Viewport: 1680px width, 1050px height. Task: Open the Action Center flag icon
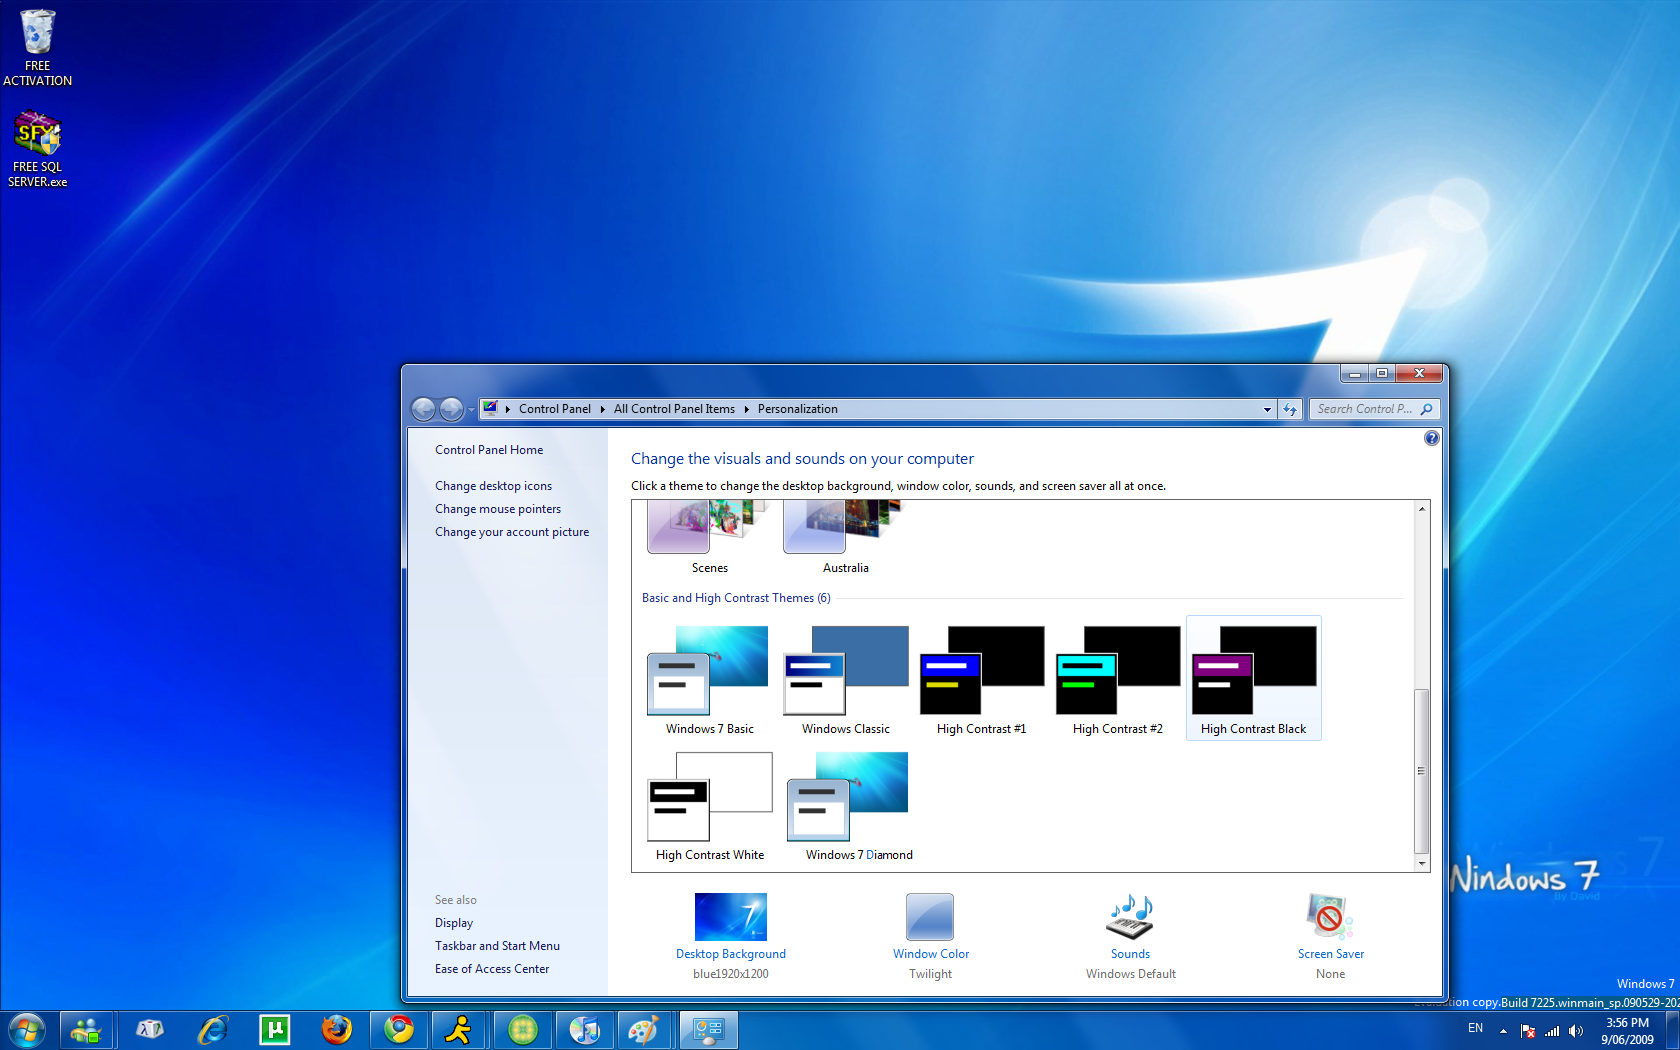(1528, 1030)
